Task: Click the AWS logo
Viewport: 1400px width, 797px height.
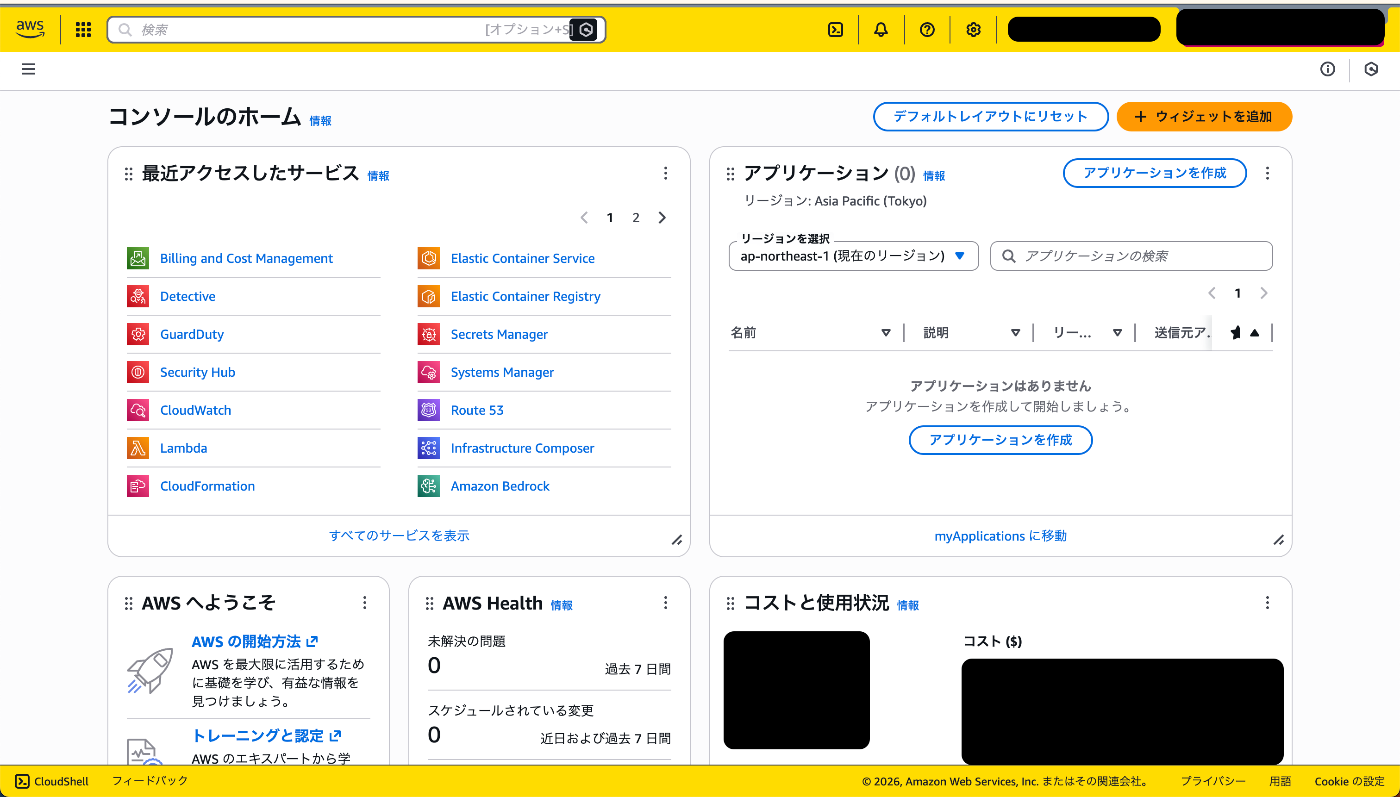Action: point(30,29)
